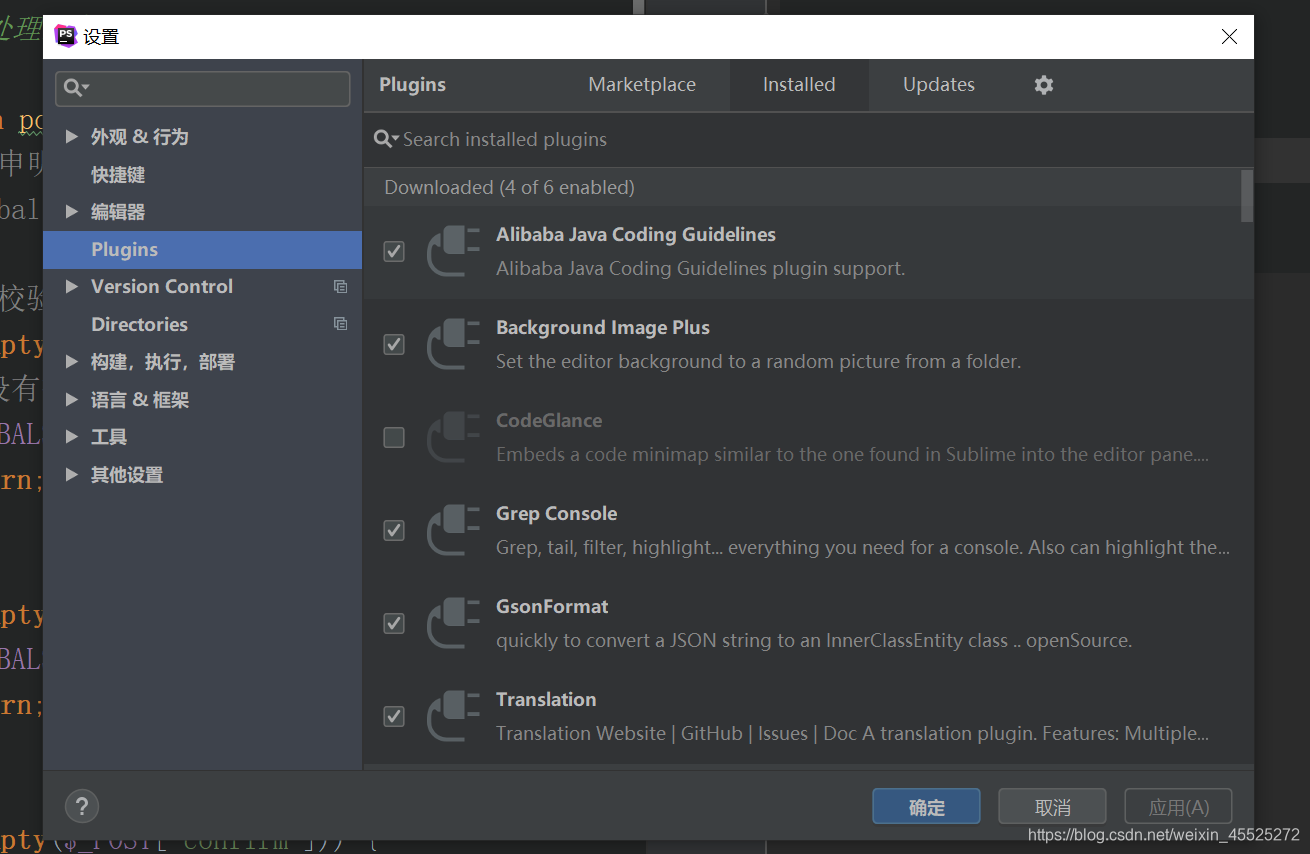Expand the 外观 & 行为 tree node
The image size is (1310, 854).
(x=71, y=136)
